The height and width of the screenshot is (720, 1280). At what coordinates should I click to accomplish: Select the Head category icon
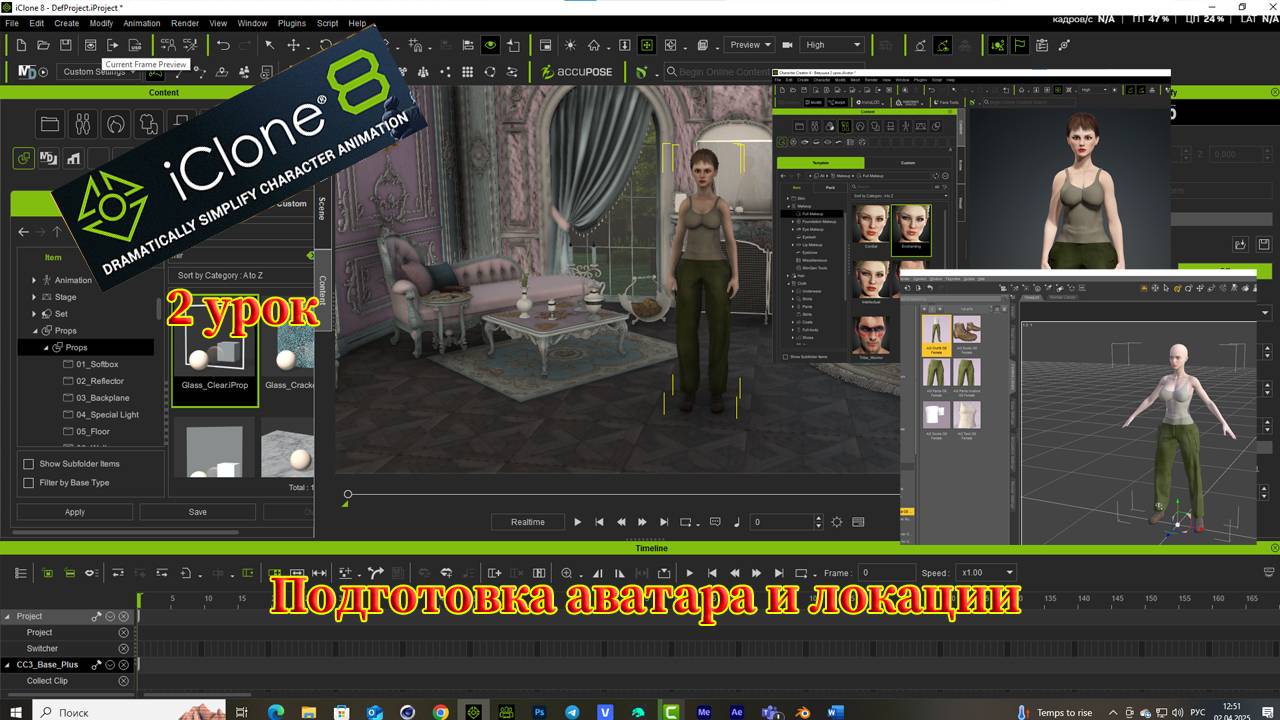click(x=116, y=124)
